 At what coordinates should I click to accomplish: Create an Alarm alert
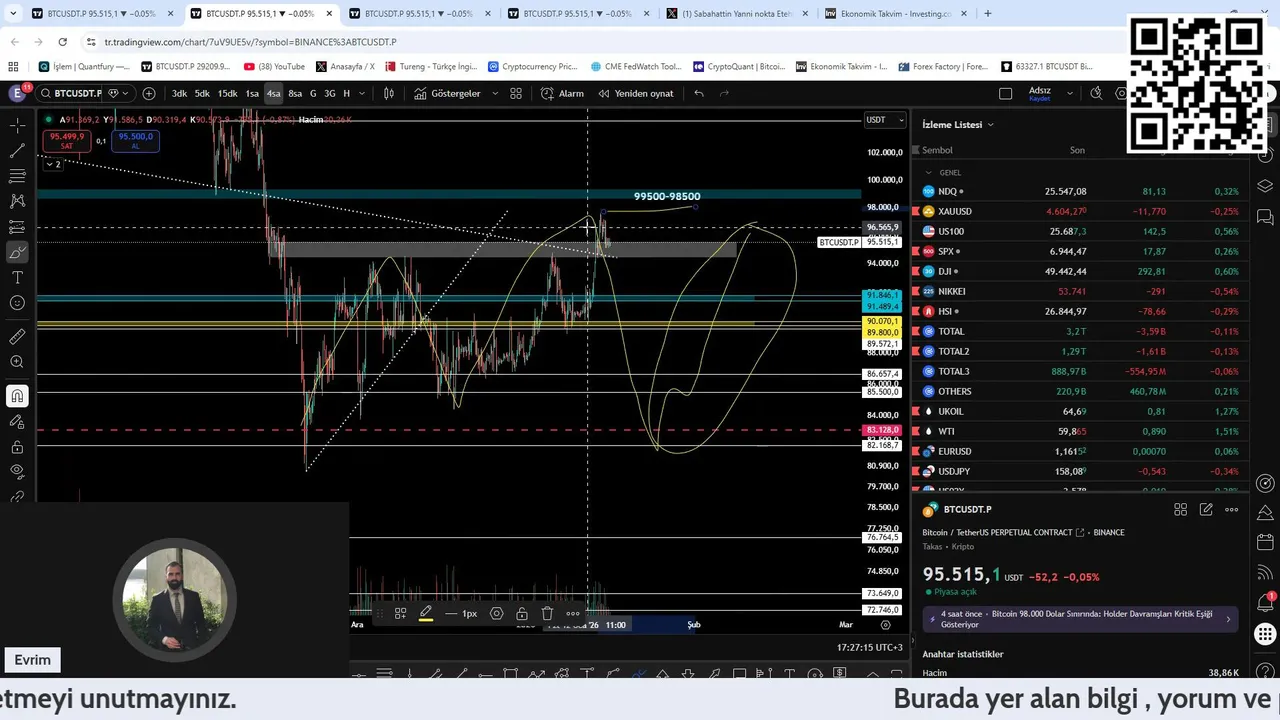[562, 93]
